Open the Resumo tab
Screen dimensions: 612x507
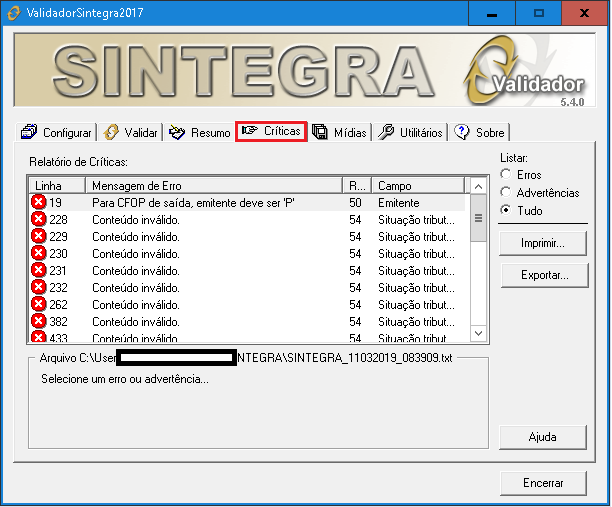coord(199,132)
